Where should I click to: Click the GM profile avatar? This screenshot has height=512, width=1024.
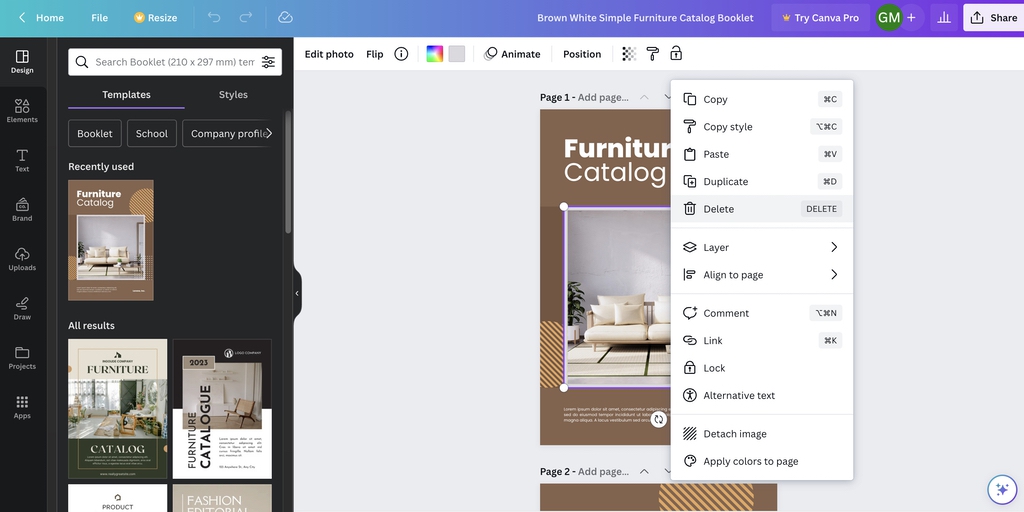pyautogui.click(x=889, y=18)
